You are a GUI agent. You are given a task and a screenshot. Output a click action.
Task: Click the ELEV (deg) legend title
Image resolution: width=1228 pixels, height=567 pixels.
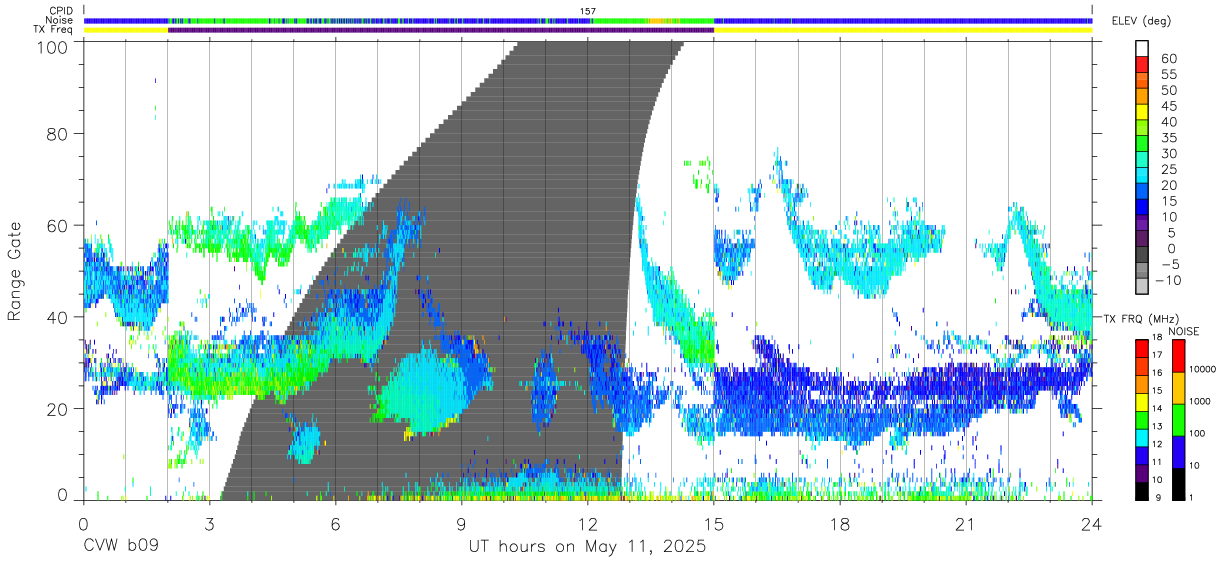point(1141,21)
